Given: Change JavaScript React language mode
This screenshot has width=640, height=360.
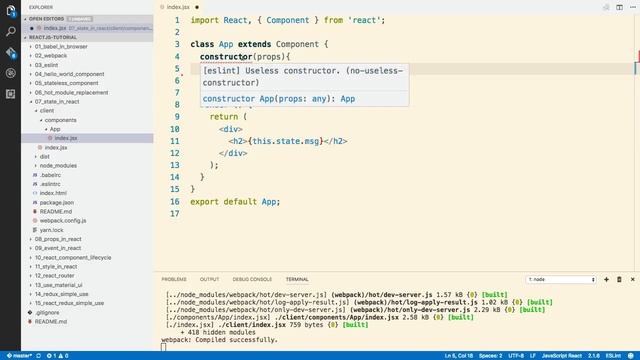Looking at the screenshot, I should tap(562, 356).
